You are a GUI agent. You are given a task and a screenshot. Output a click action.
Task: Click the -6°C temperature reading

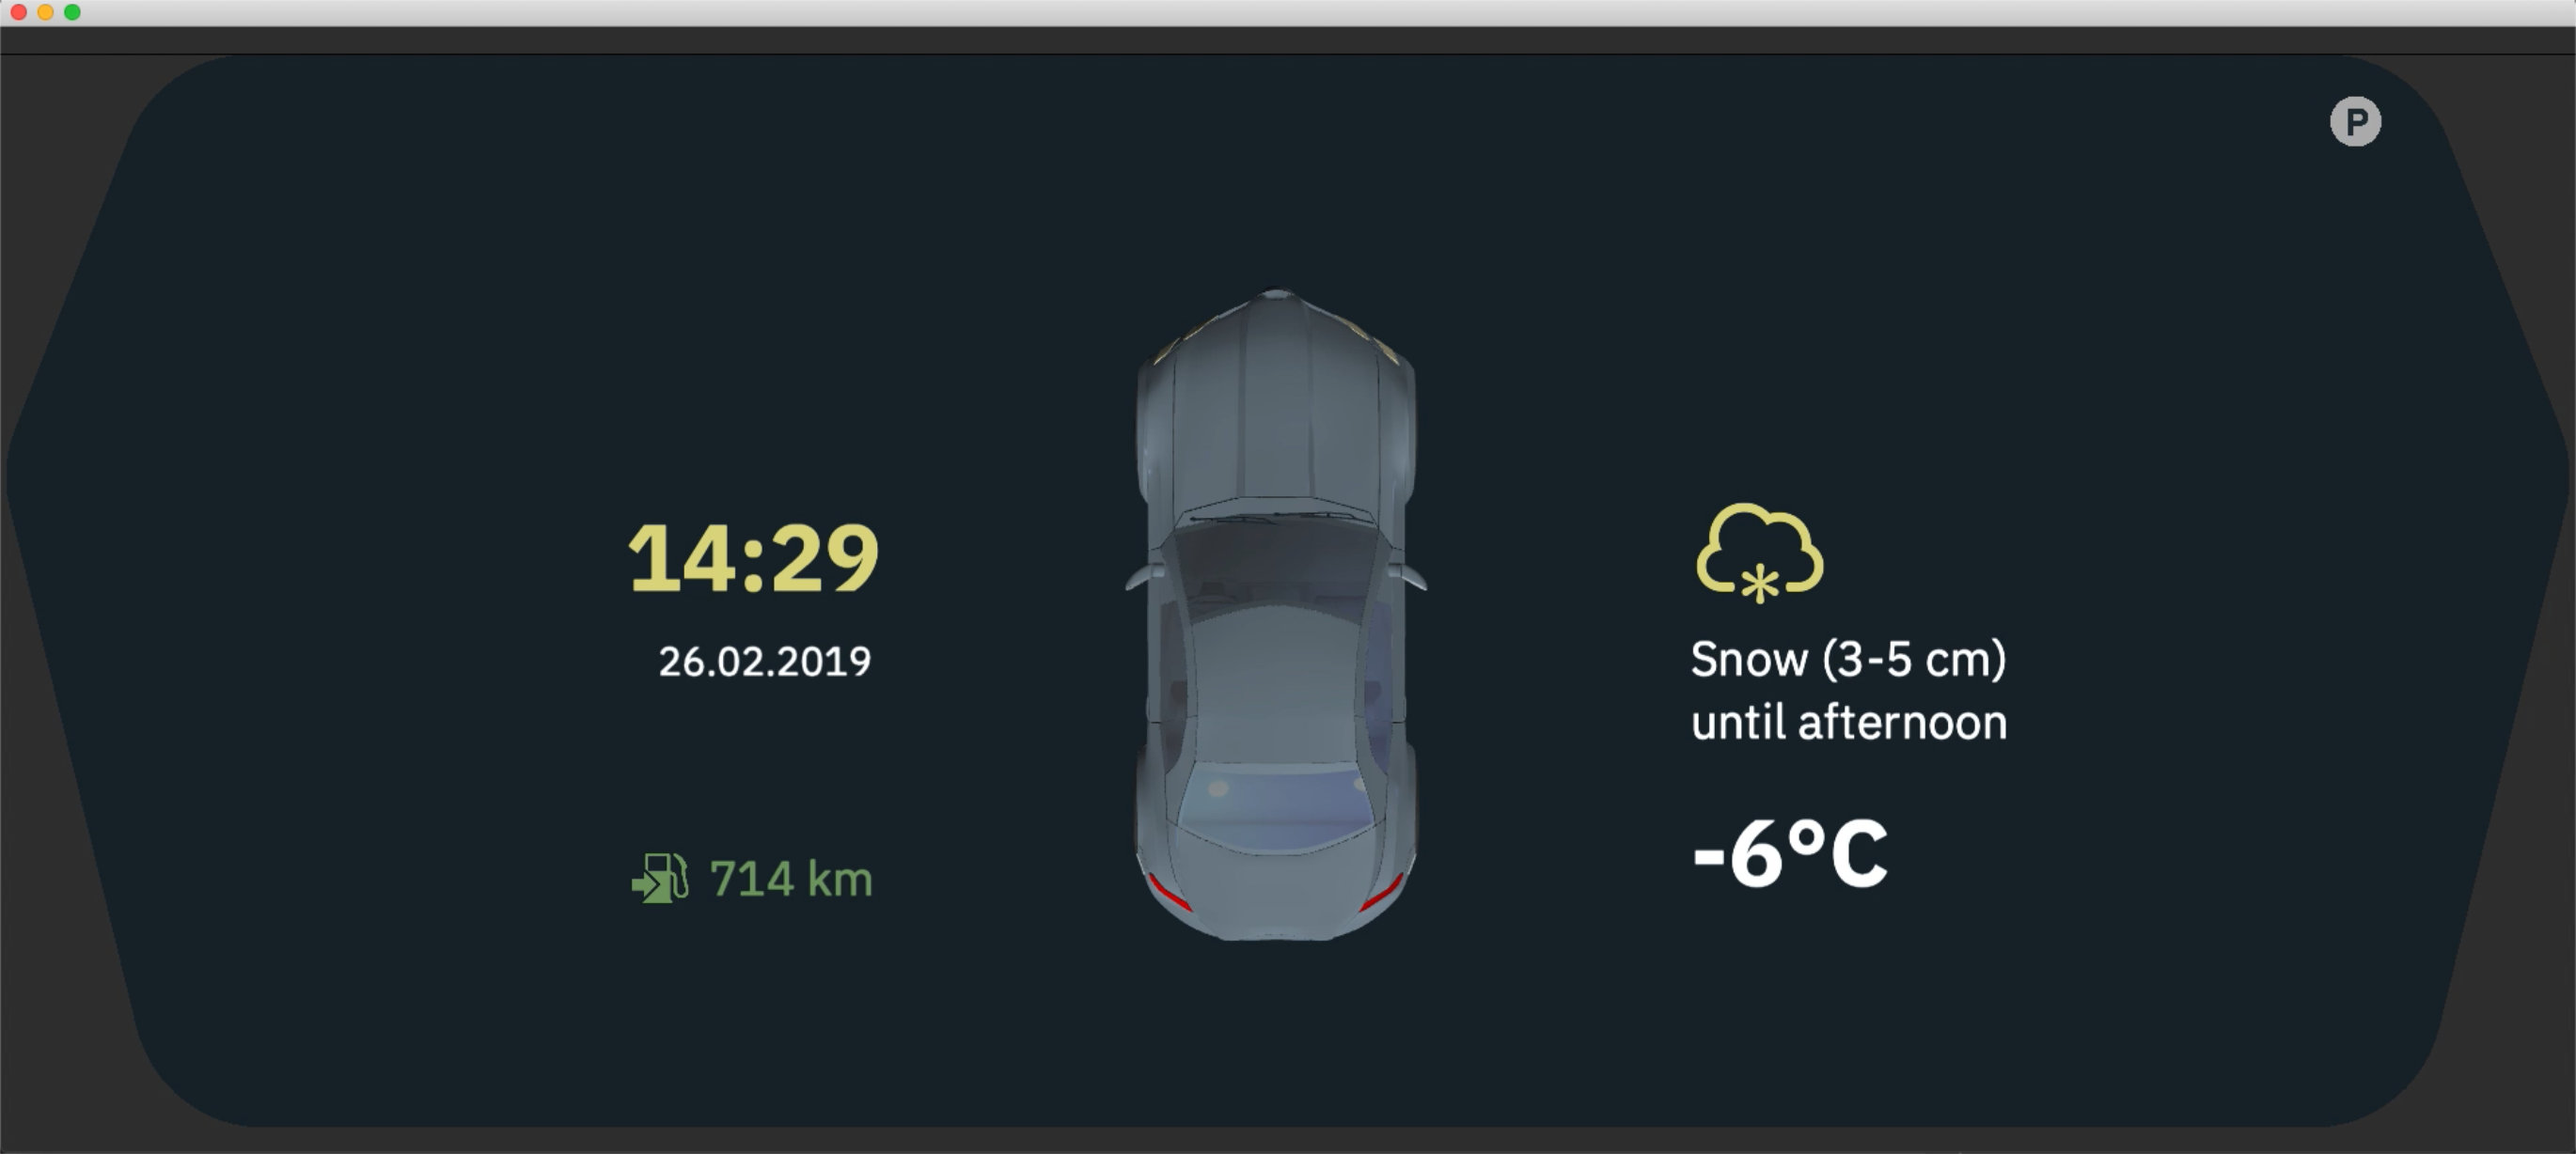click(x=1790, y=854)
